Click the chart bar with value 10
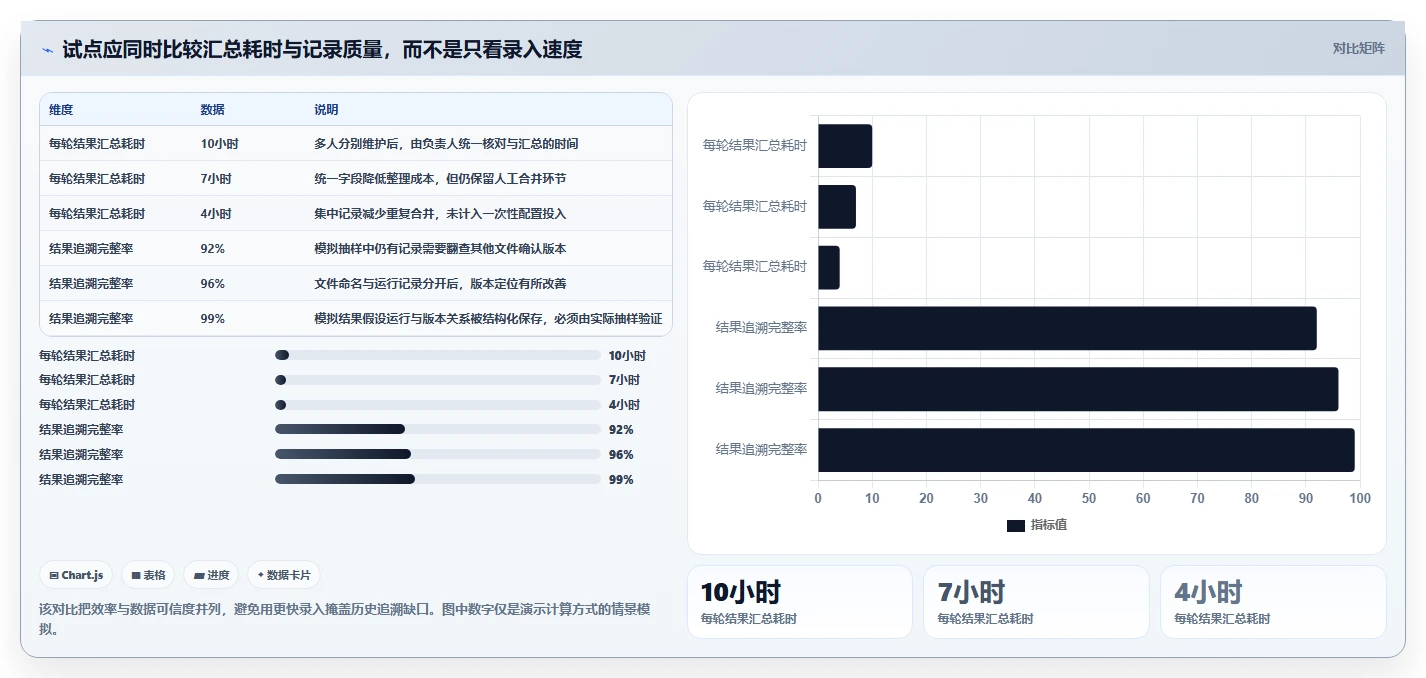Screen dimensions: 1426x678 (x=845, y=146)
